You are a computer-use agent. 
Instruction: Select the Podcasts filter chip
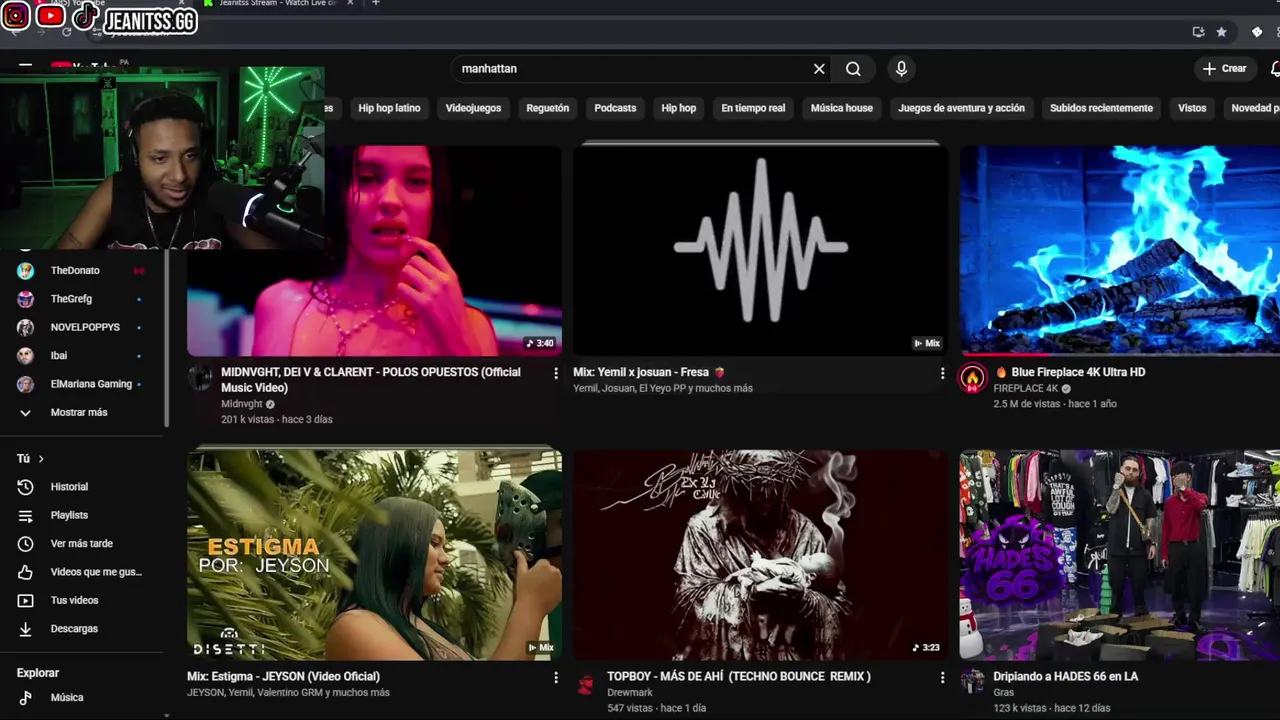[x=615, y=108]
